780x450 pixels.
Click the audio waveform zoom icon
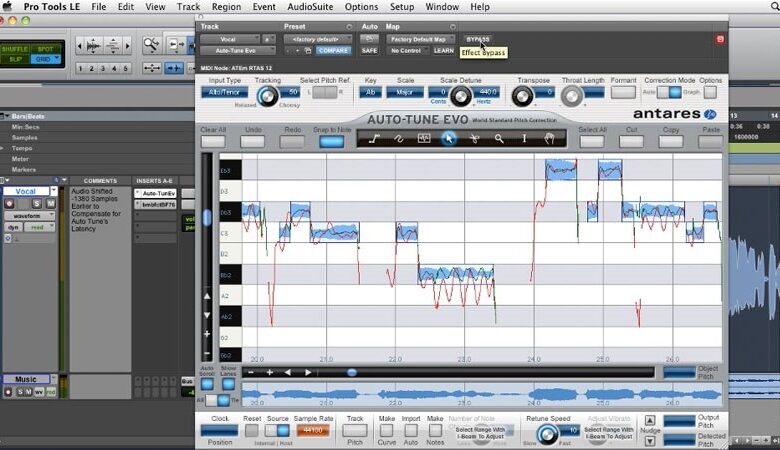94,46
